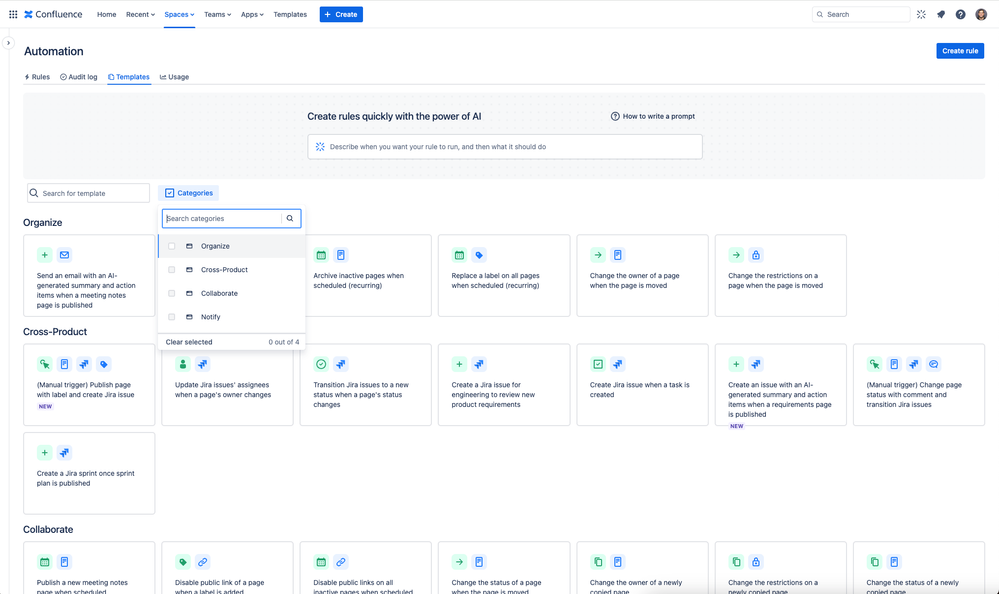Click the calendar icon on Archive inactive pages card
The width and height of the screenshot is (999, 594).
click(x=321, y=255)
